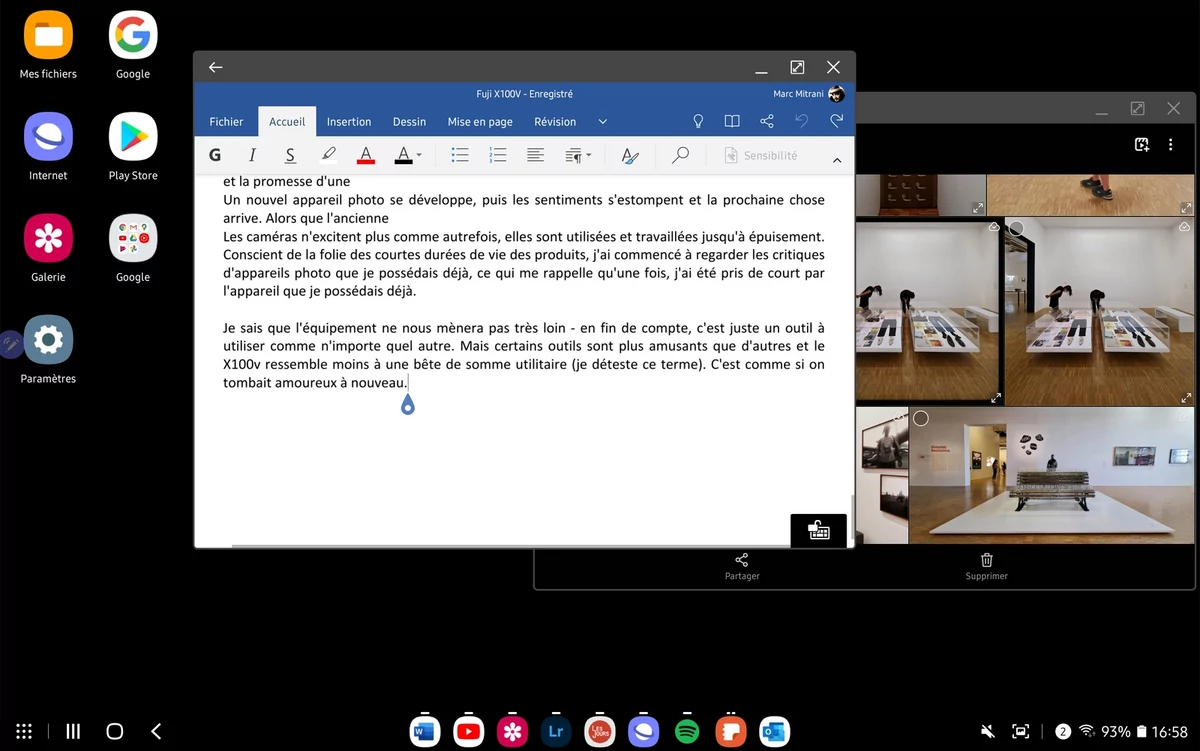Open the font color dropdown arrow

[x=419, y=155]
